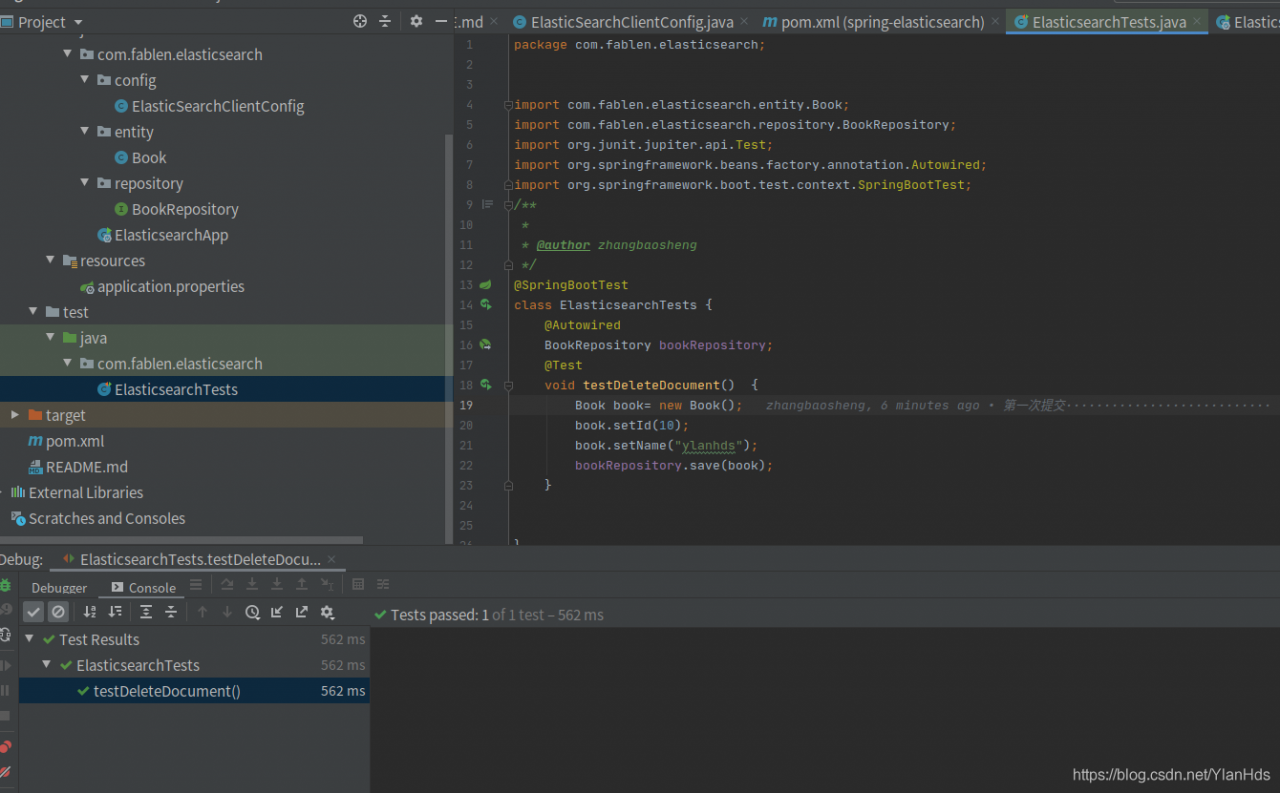
Task: Expand the target folder
Action: [x=14, y=415]
